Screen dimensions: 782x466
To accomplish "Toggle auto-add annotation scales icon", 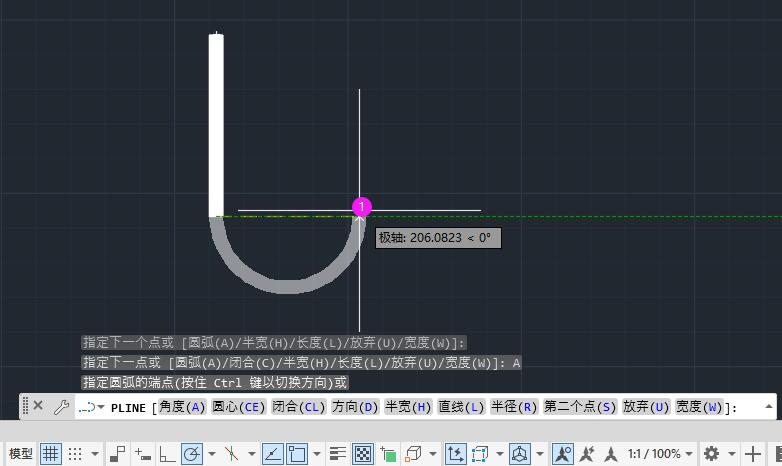I will [x=586, y=454].
